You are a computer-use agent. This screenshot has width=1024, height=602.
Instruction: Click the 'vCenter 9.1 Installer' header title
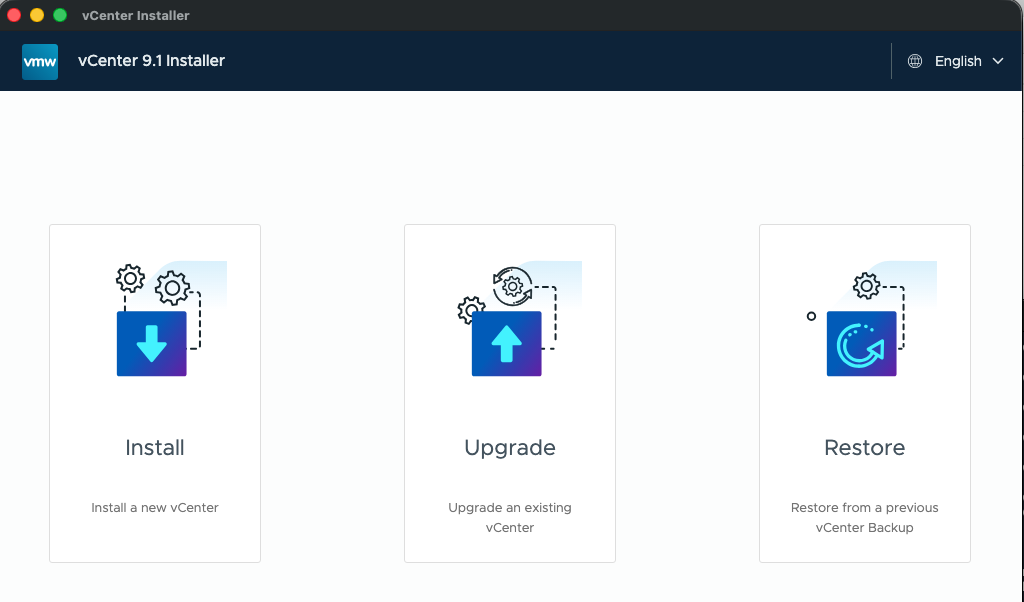click(x=152, y=61)
